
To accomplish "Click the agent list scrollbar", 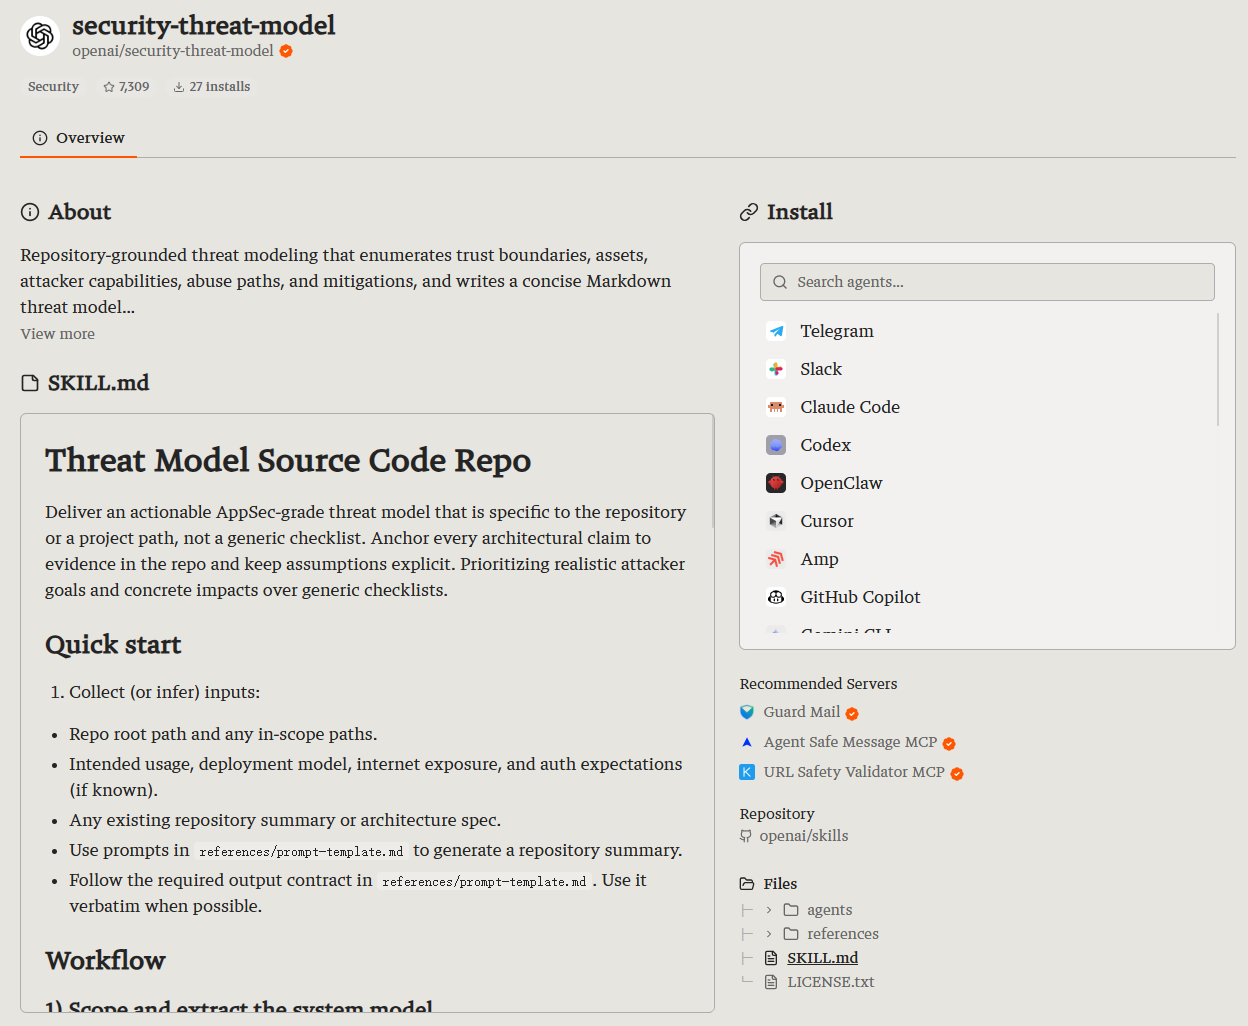I will [1218, 369].
